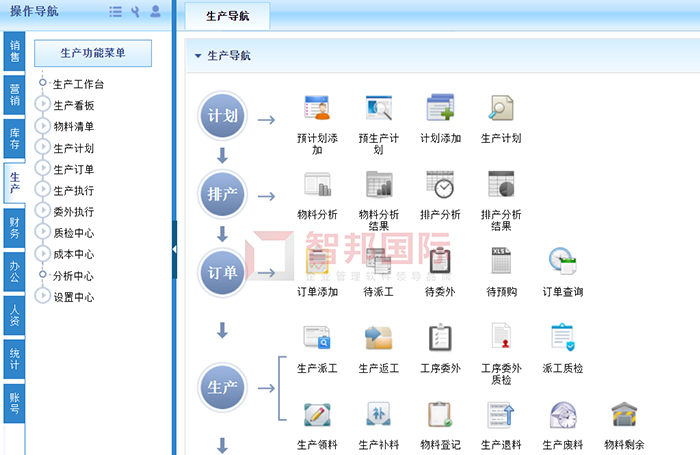Click the 生产功能菜单 button
Viewport: 700px width, 455px height.
click(92, 53)
